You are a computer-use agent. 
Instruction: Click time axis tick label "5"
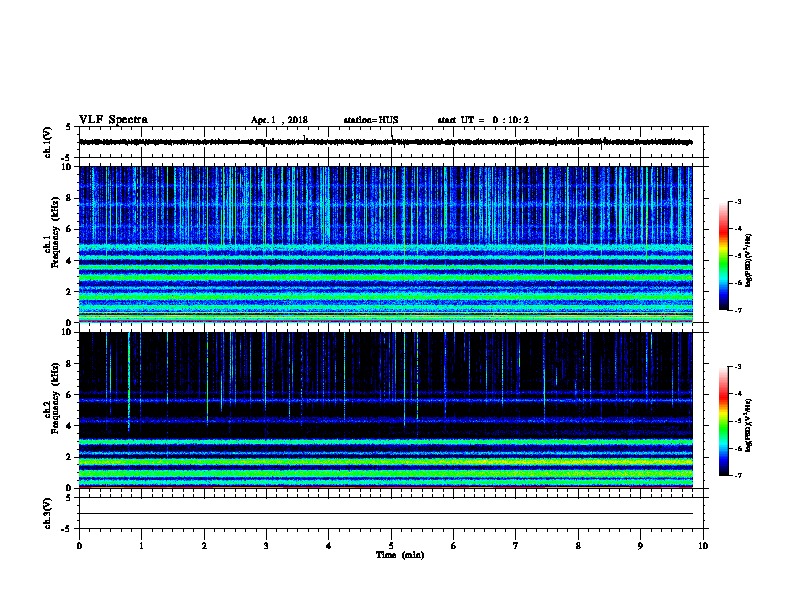click(391, 546)
